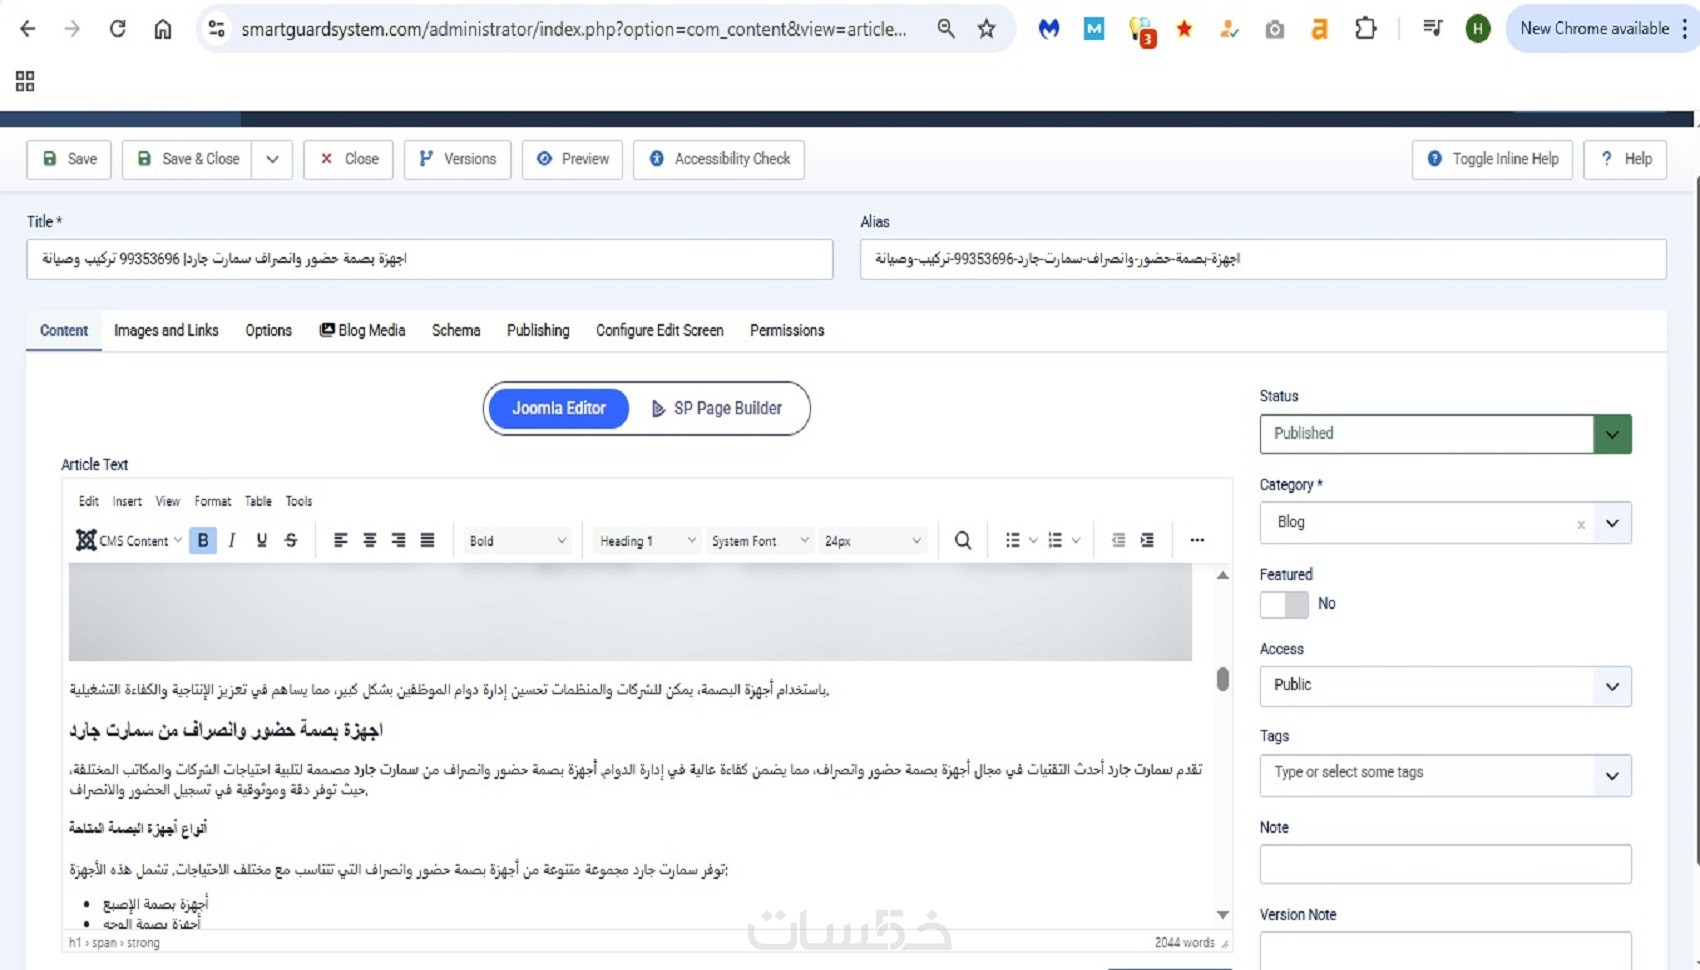Viewport: 1700px width, 970px height.
Task: Open article Versions
Action: coord(457,159)
